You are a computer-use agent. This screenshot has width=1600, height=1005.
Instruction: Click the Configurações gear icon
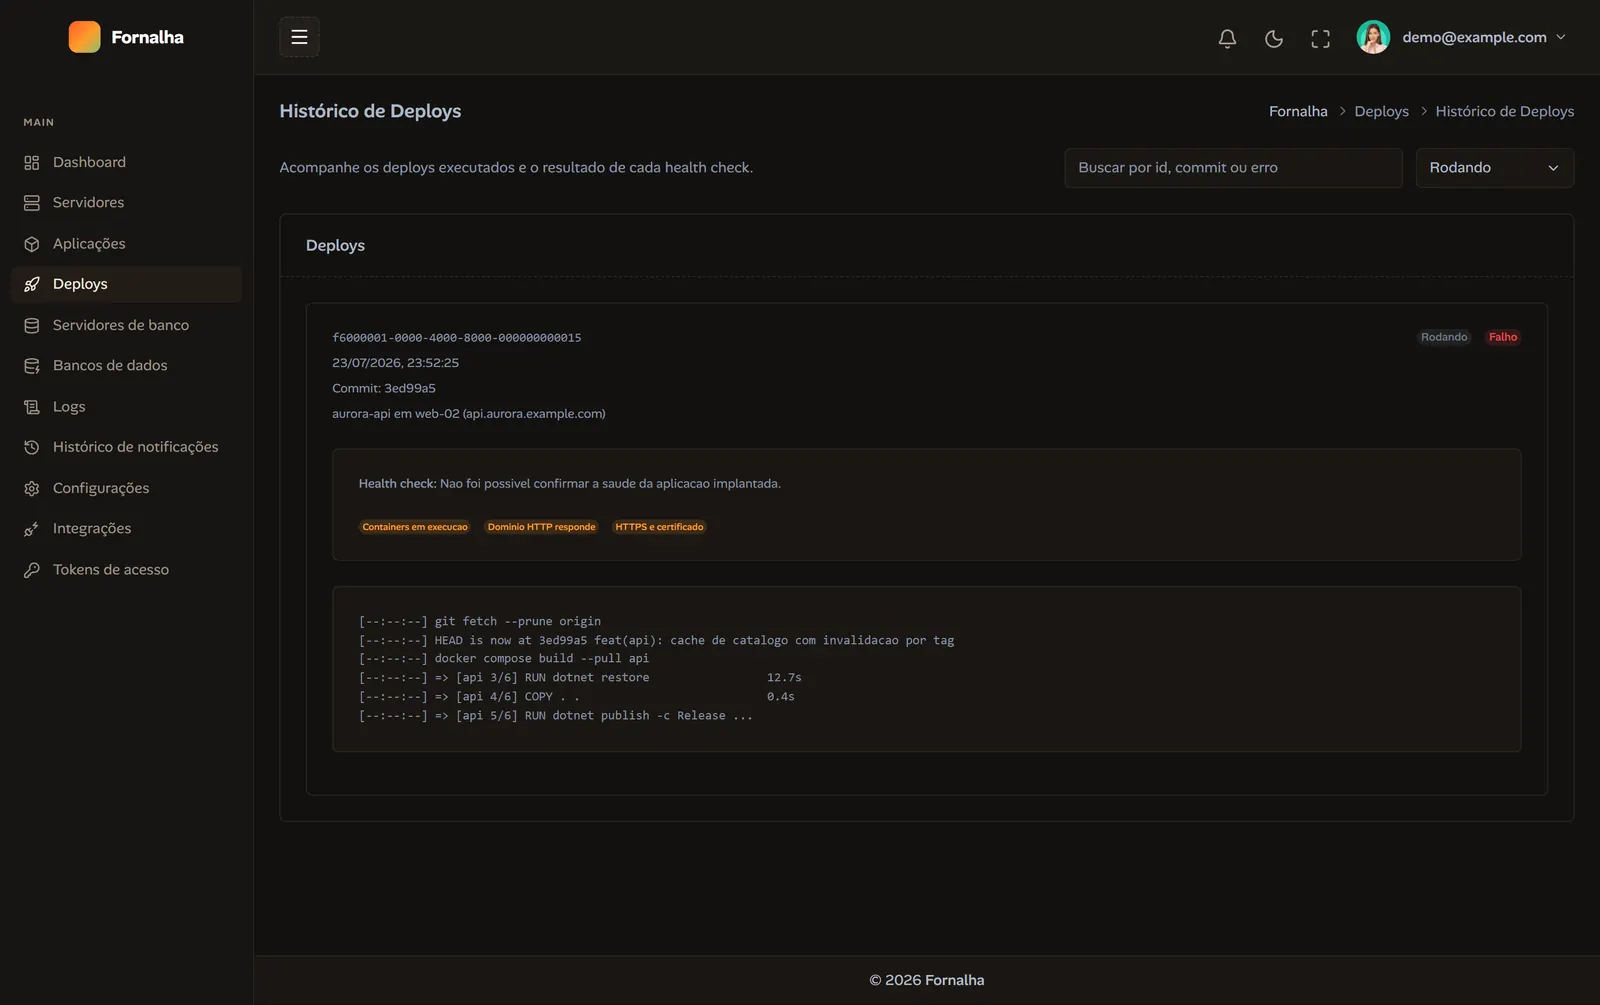(x=32, y=488)
